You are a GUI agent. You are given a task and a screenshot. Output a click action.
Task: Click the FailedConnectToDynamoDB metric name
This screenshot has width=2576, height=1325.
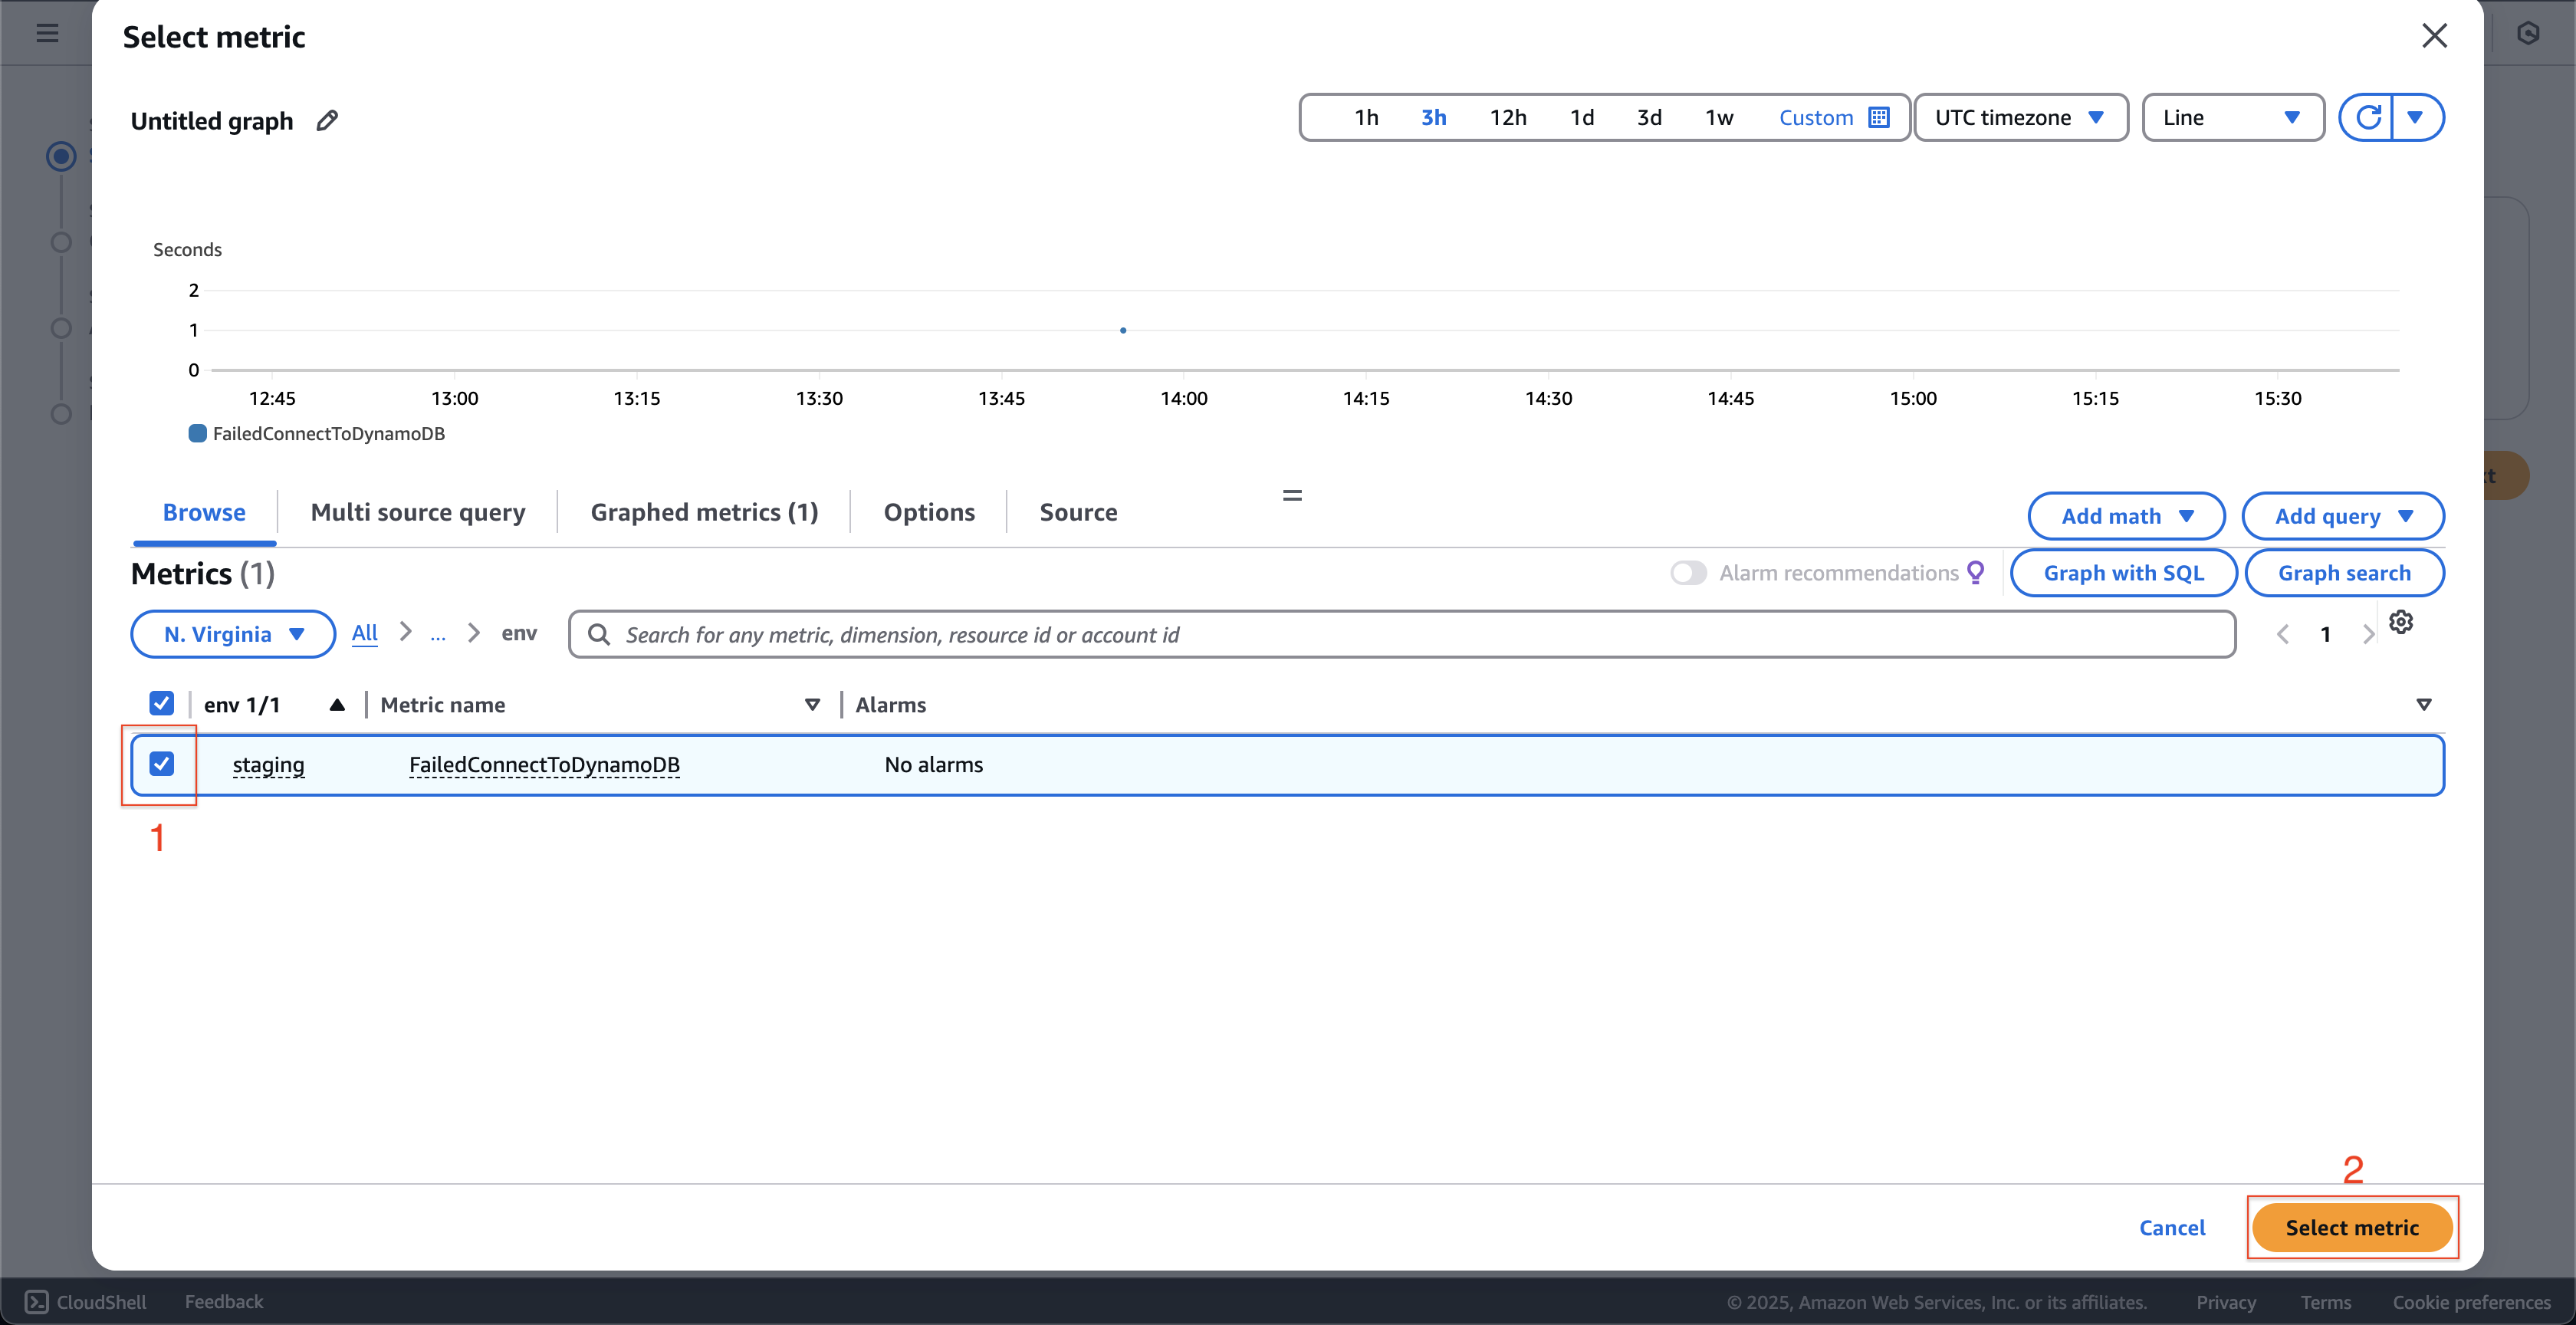click(544, 765)
